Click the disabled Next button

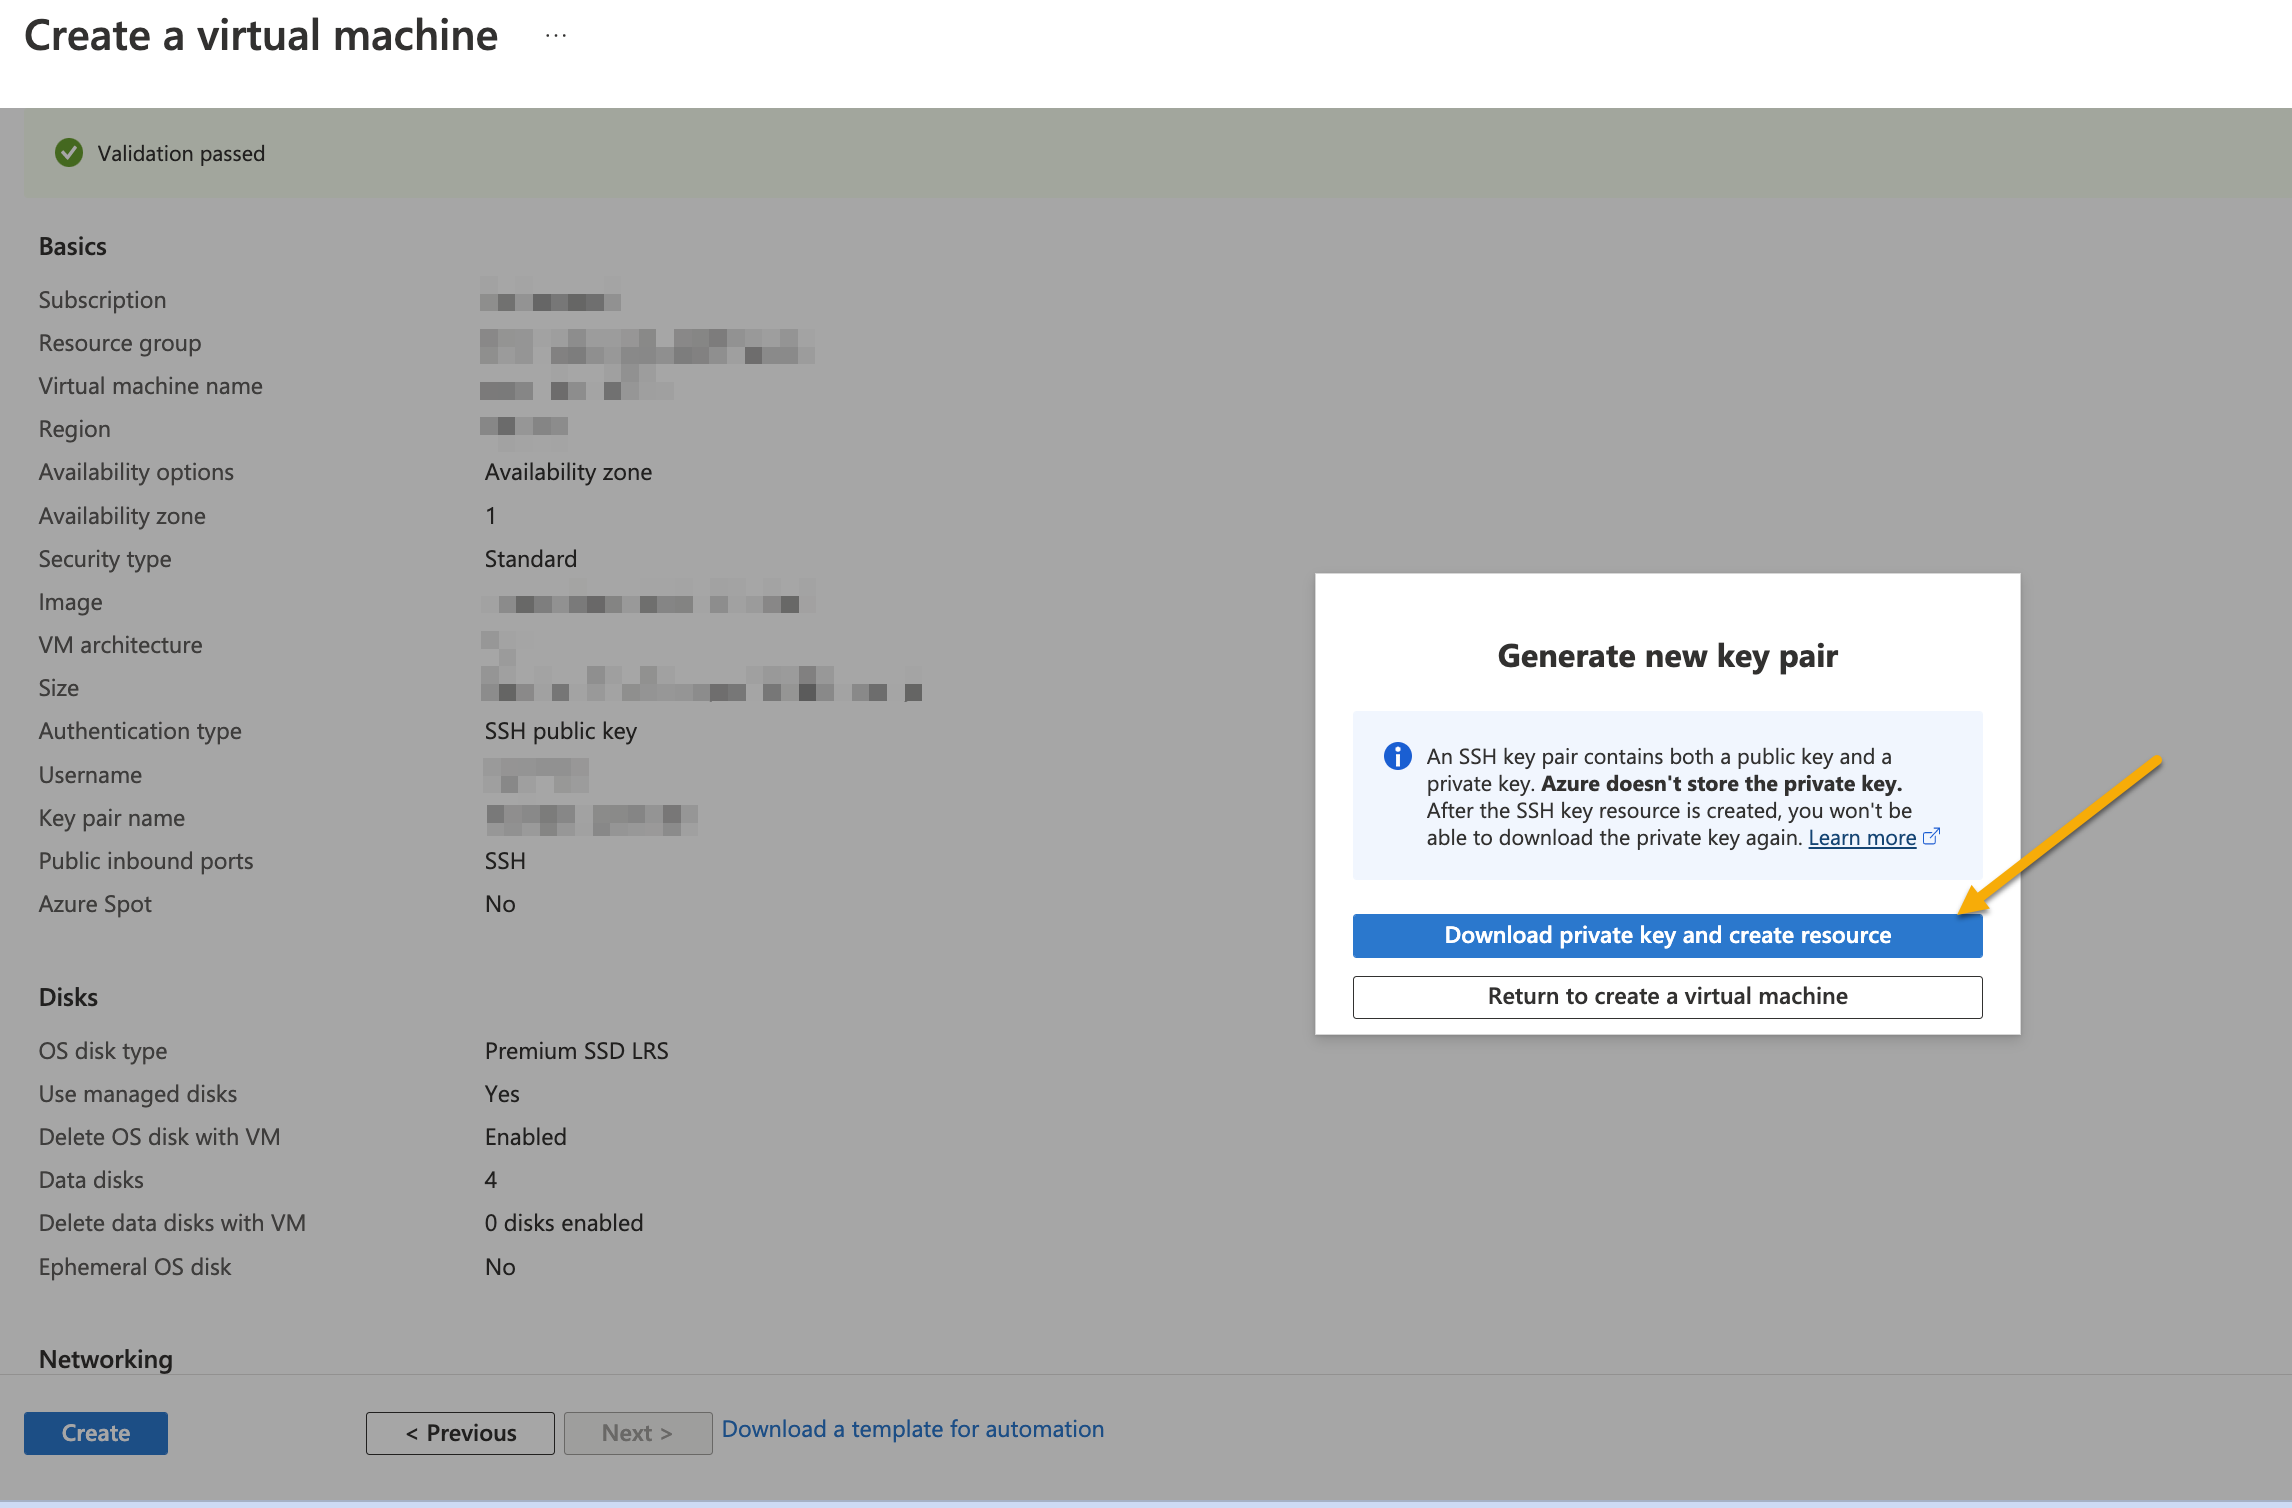638,1433
